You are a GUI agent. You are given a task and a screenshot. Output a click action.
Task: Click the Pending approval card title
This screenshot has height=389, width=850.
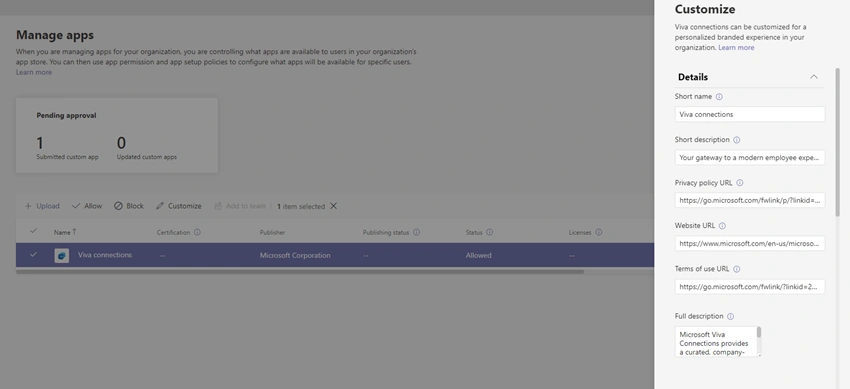tap(66, 115)
